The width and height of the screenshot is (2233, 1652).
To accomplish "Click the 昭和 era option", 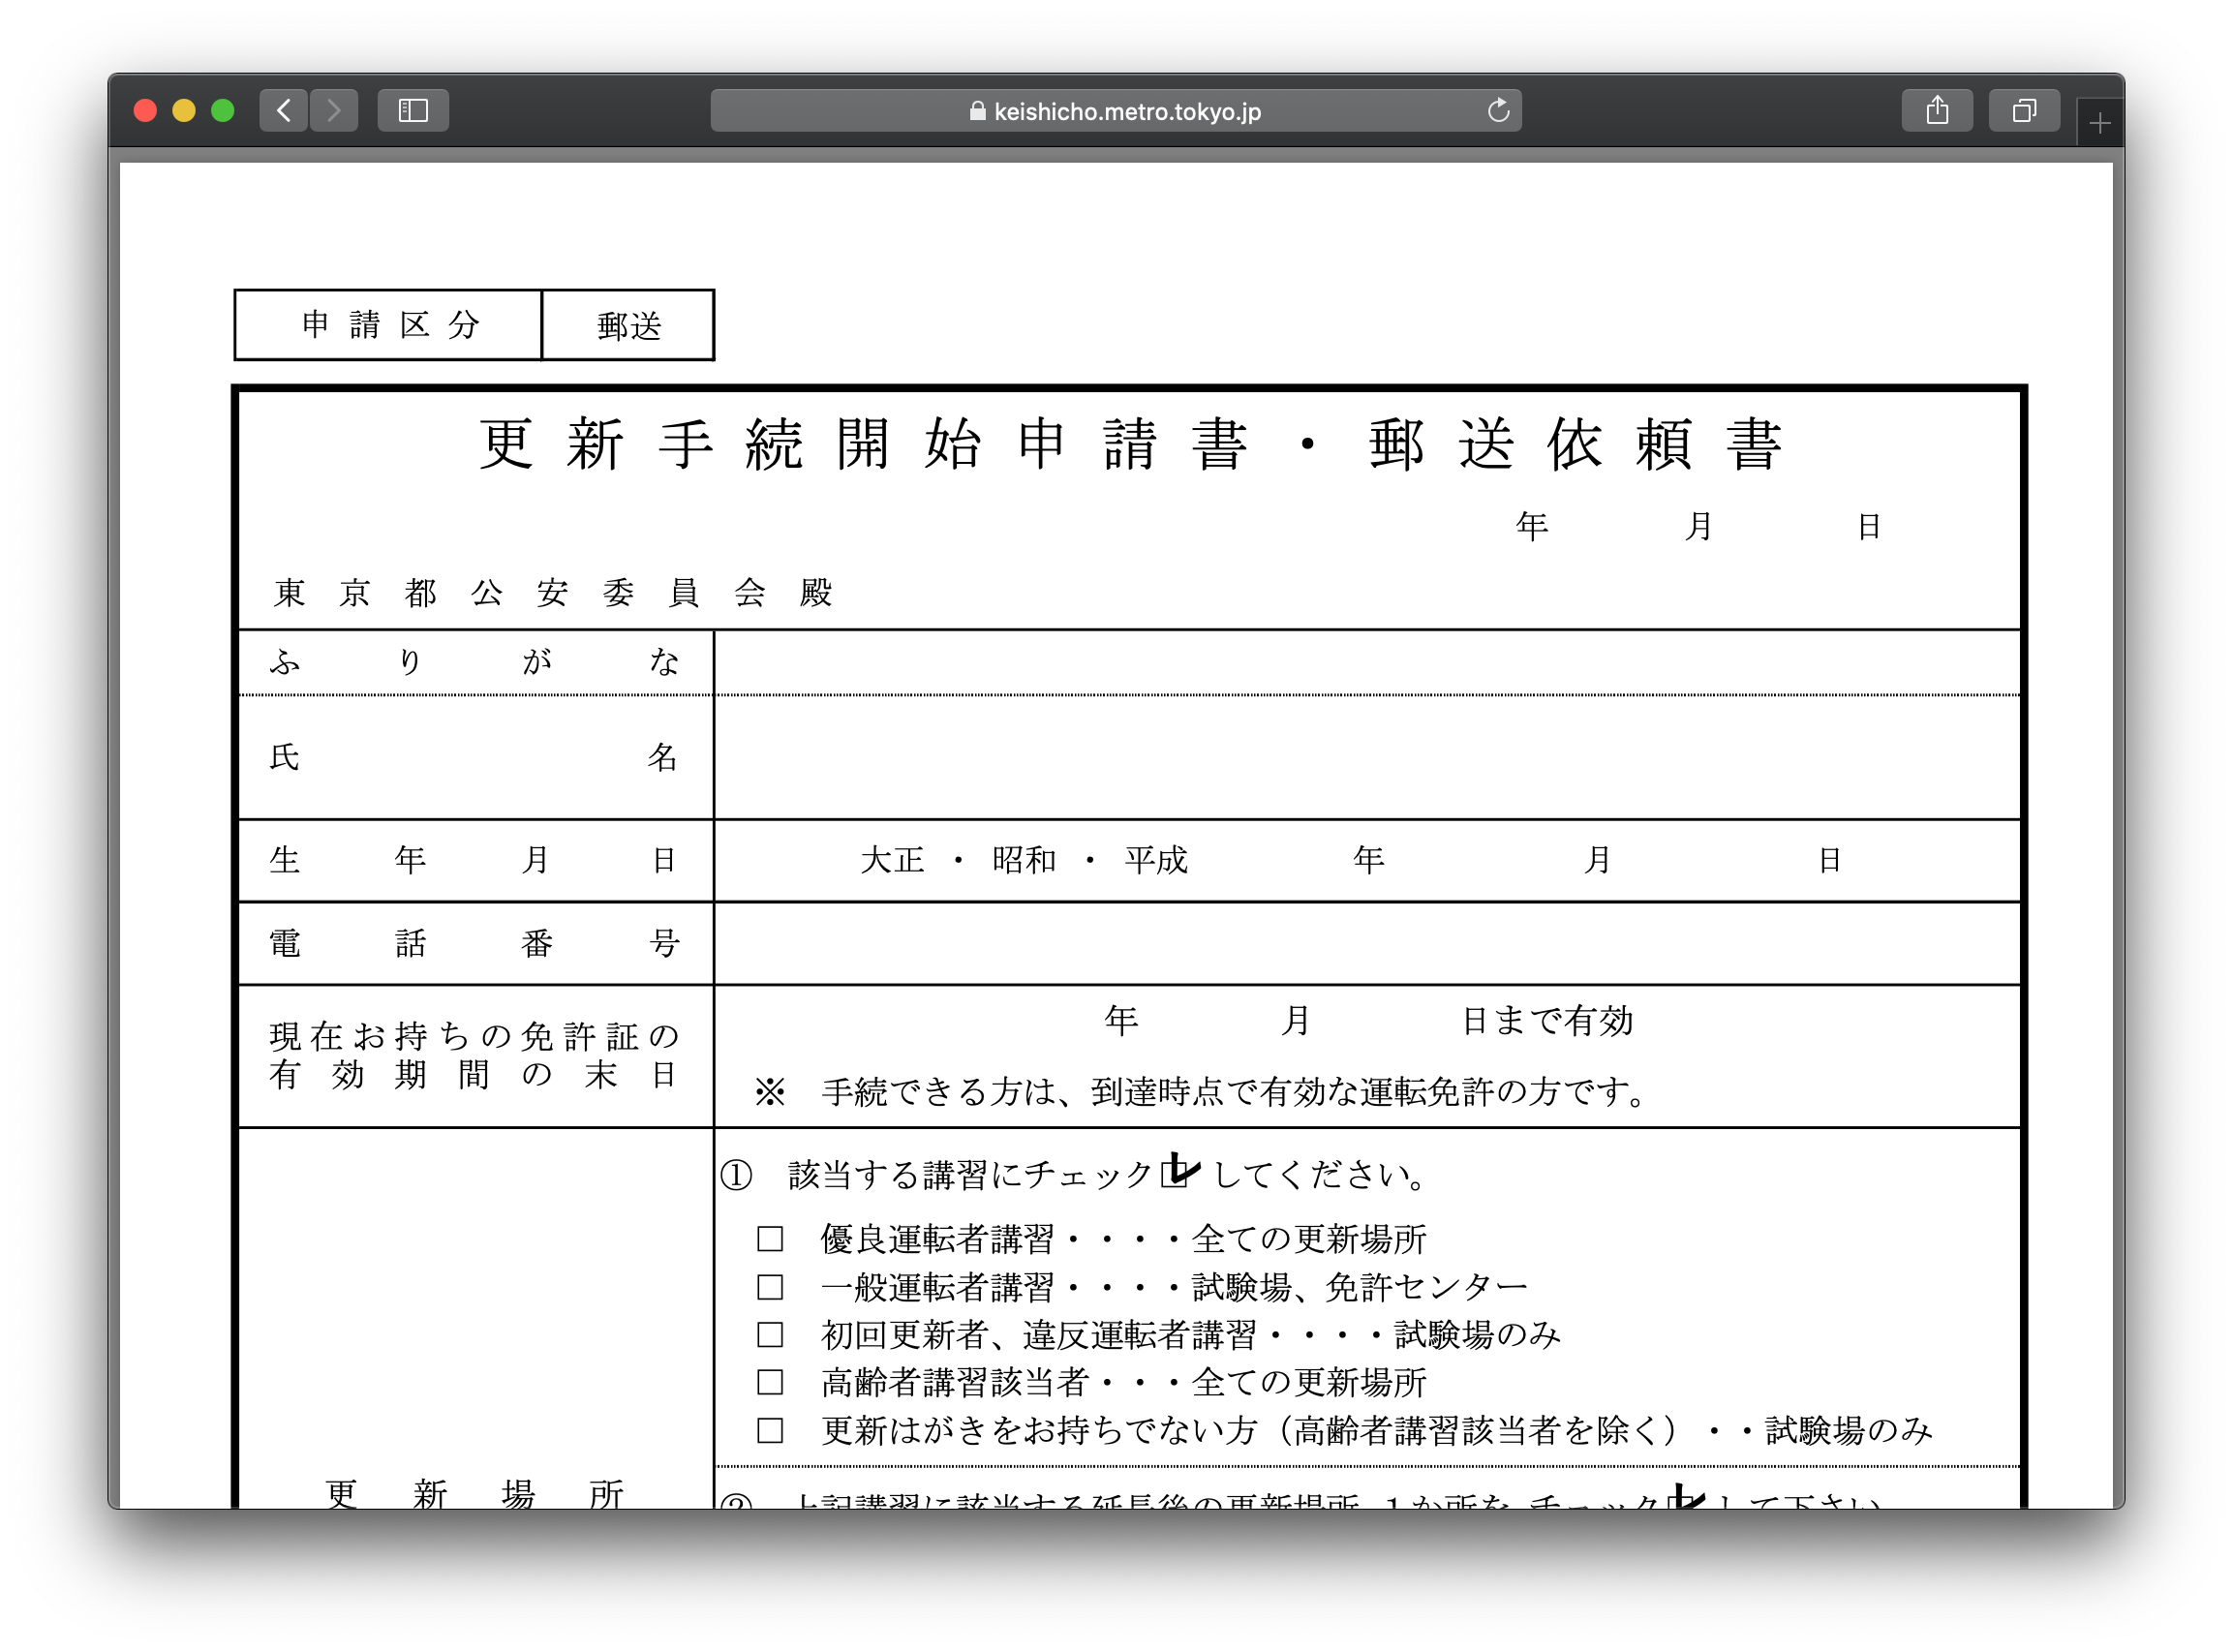I will (1024, 860).
